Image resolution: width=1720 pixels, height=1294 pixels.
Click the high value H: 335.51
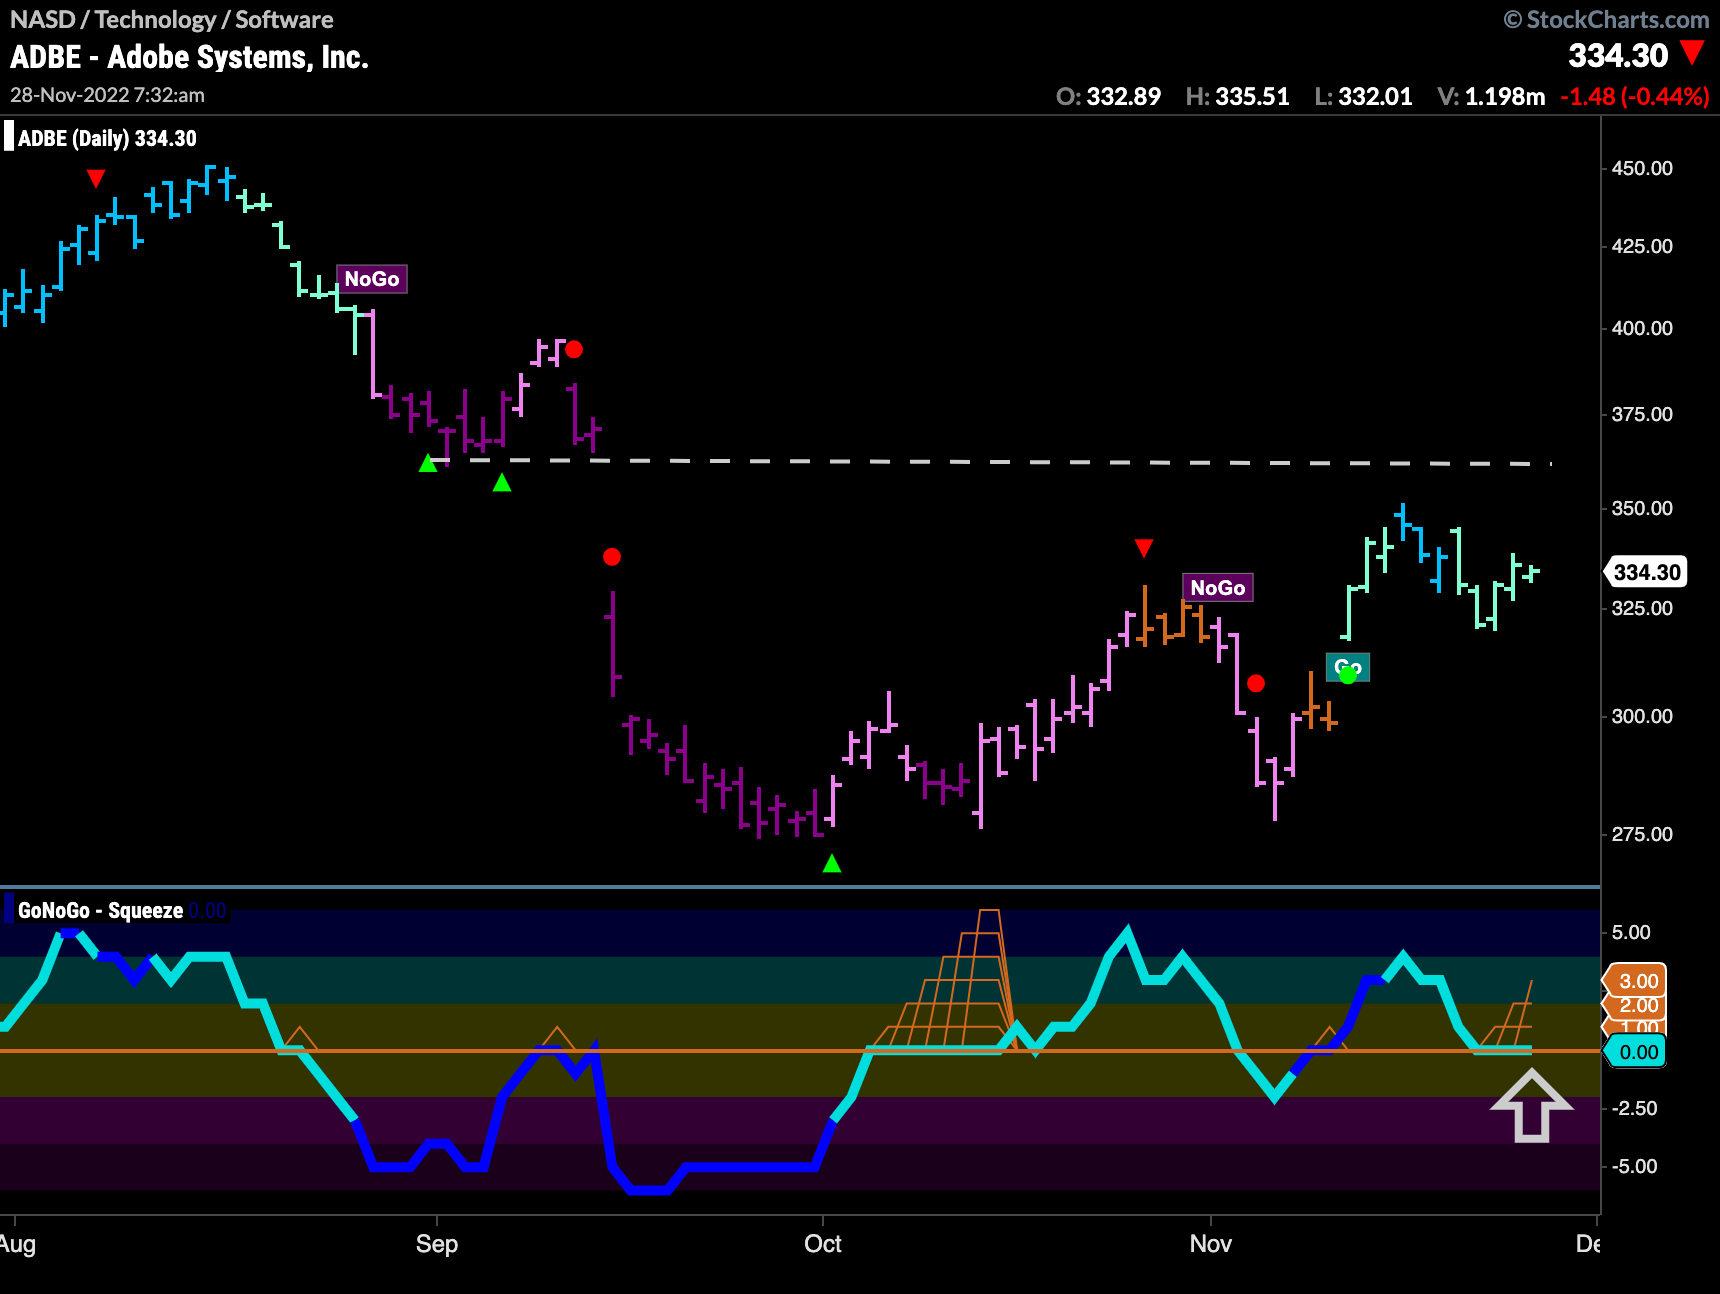1237,97
